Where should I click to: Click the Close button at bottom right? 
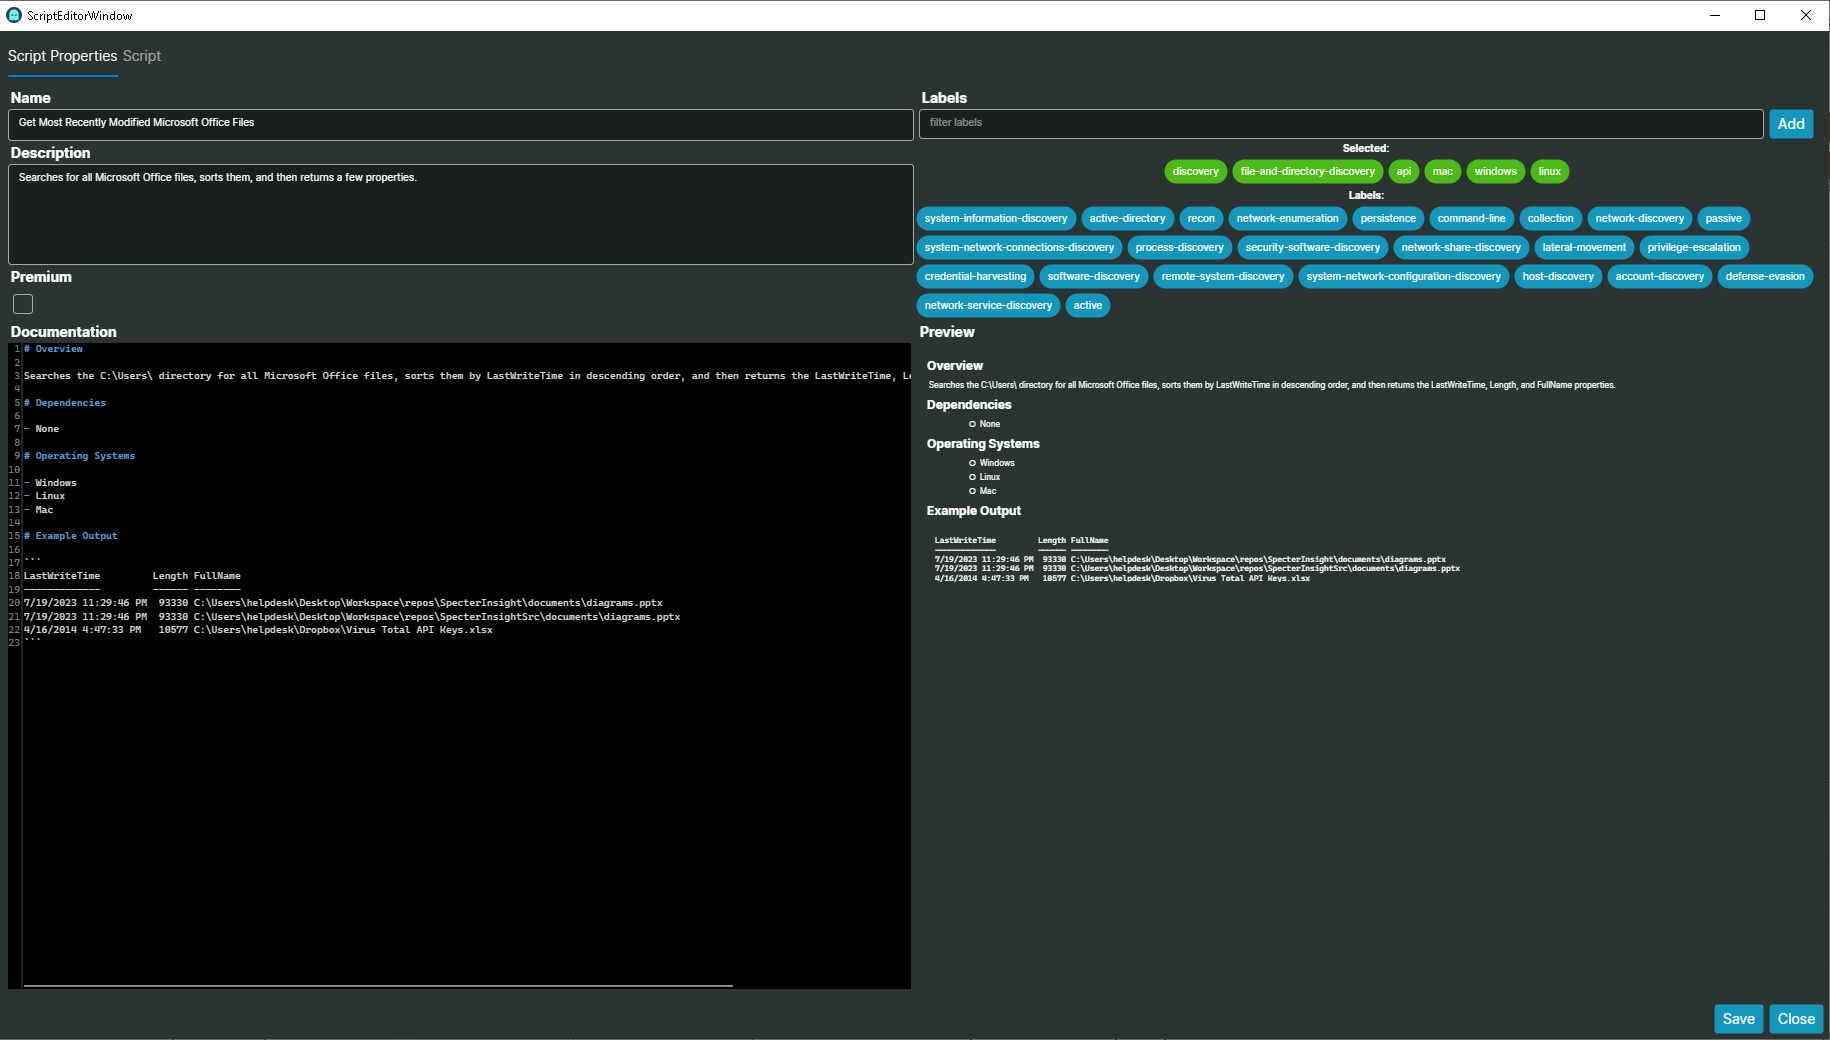click(x=1796, y=1018)
